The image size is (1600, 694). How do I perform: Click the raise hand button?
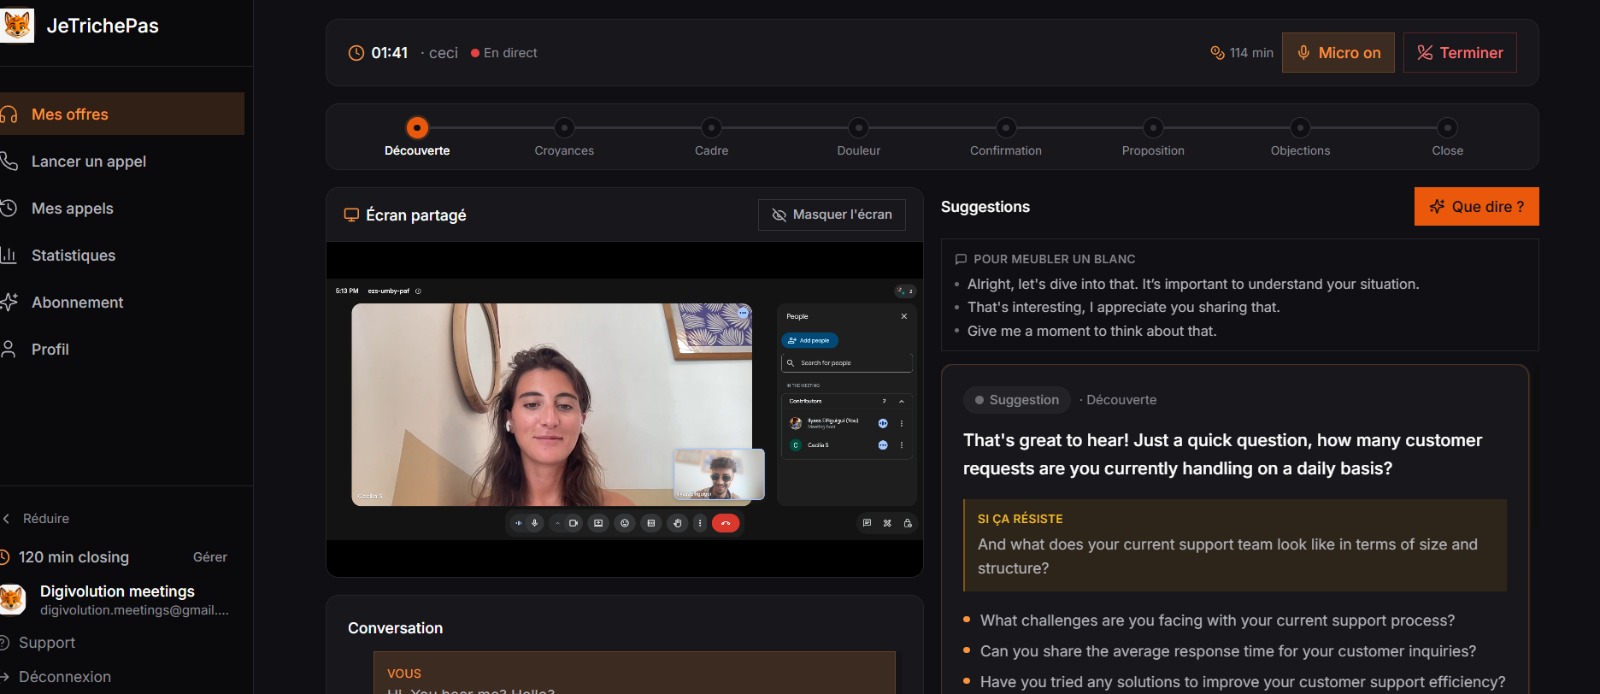click(677, 523)
